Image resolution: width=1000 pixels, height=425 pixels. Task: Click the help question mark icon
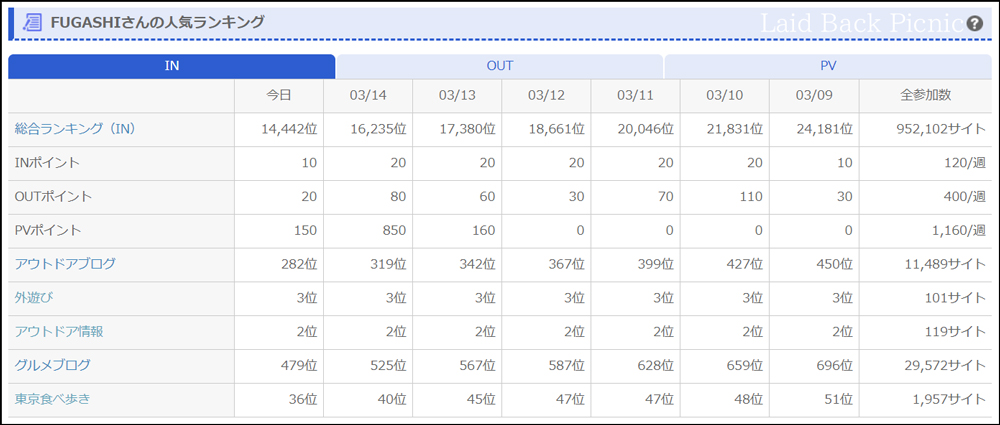pyautogui.click(x=974, y=24)
